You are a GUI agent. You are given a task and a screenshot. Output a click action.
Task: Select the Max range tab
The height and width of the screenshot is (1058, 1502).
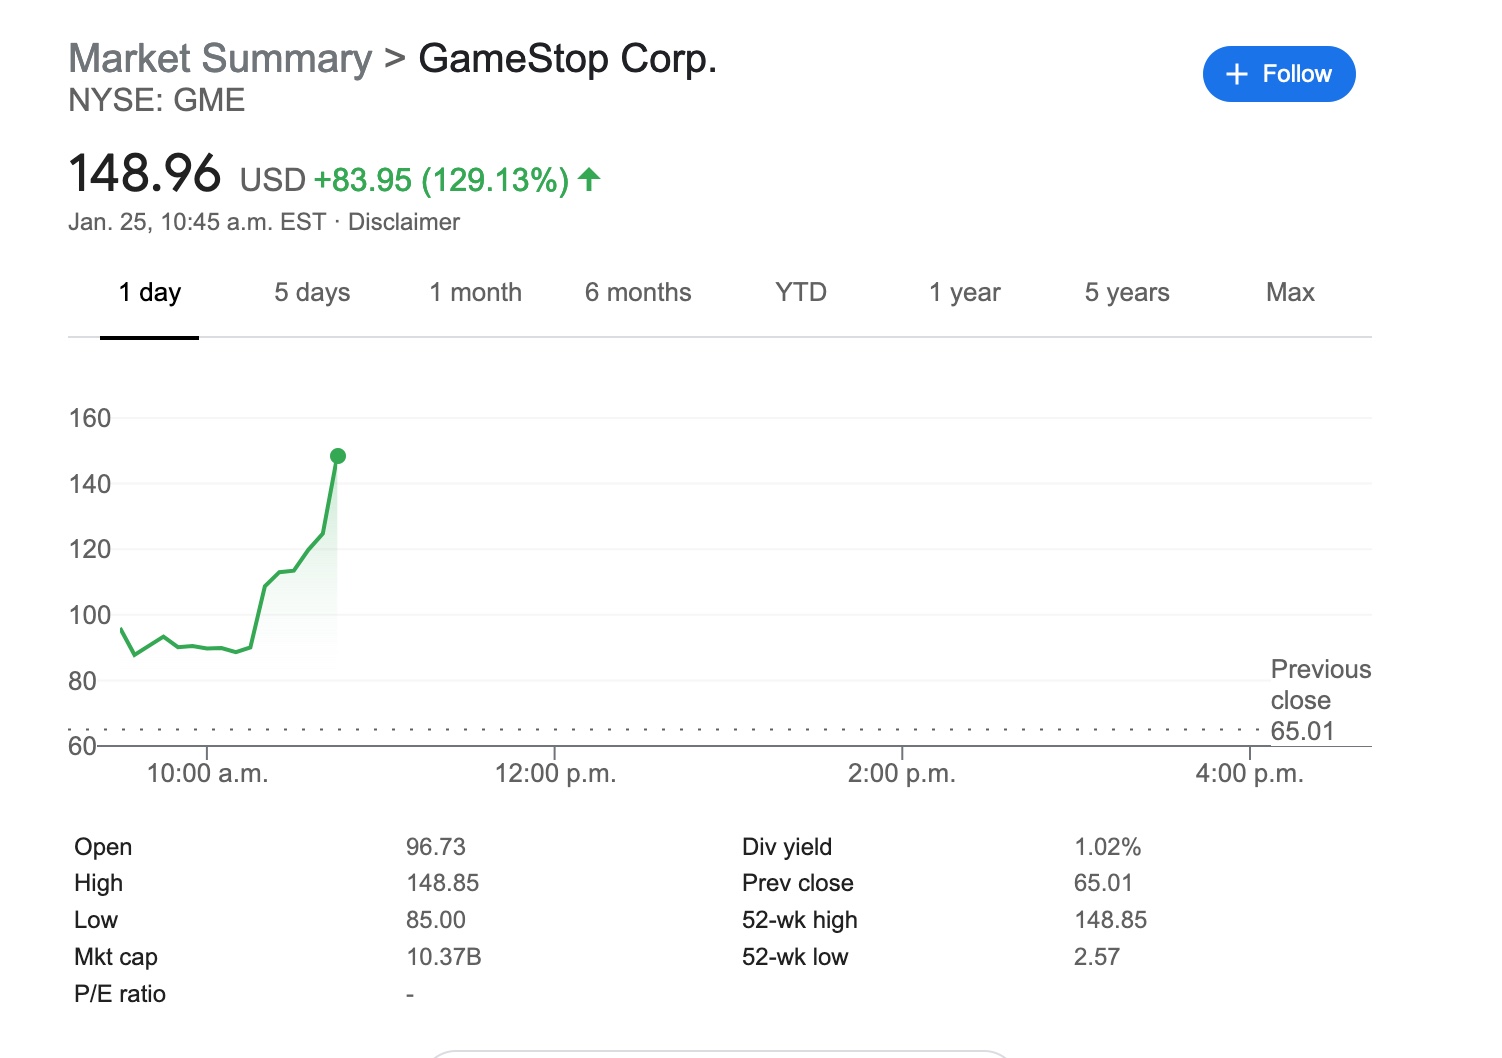tap(1290, 293)
